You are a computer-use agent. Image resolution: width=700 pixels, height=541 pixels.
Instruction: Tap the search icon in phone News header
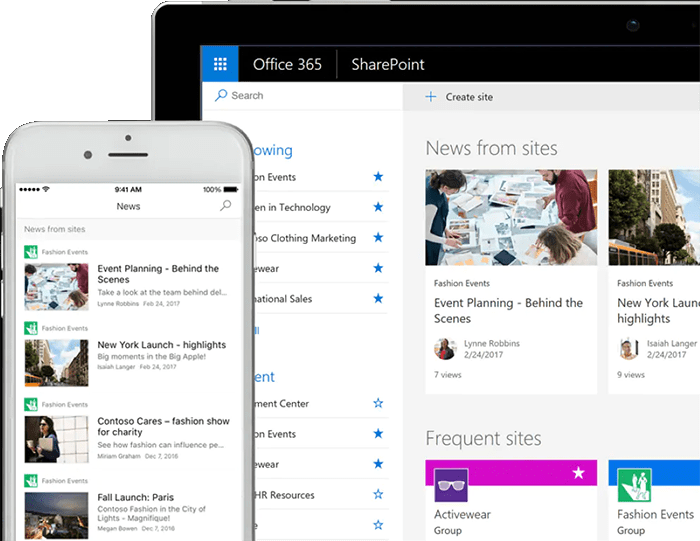tap(225, 205)
